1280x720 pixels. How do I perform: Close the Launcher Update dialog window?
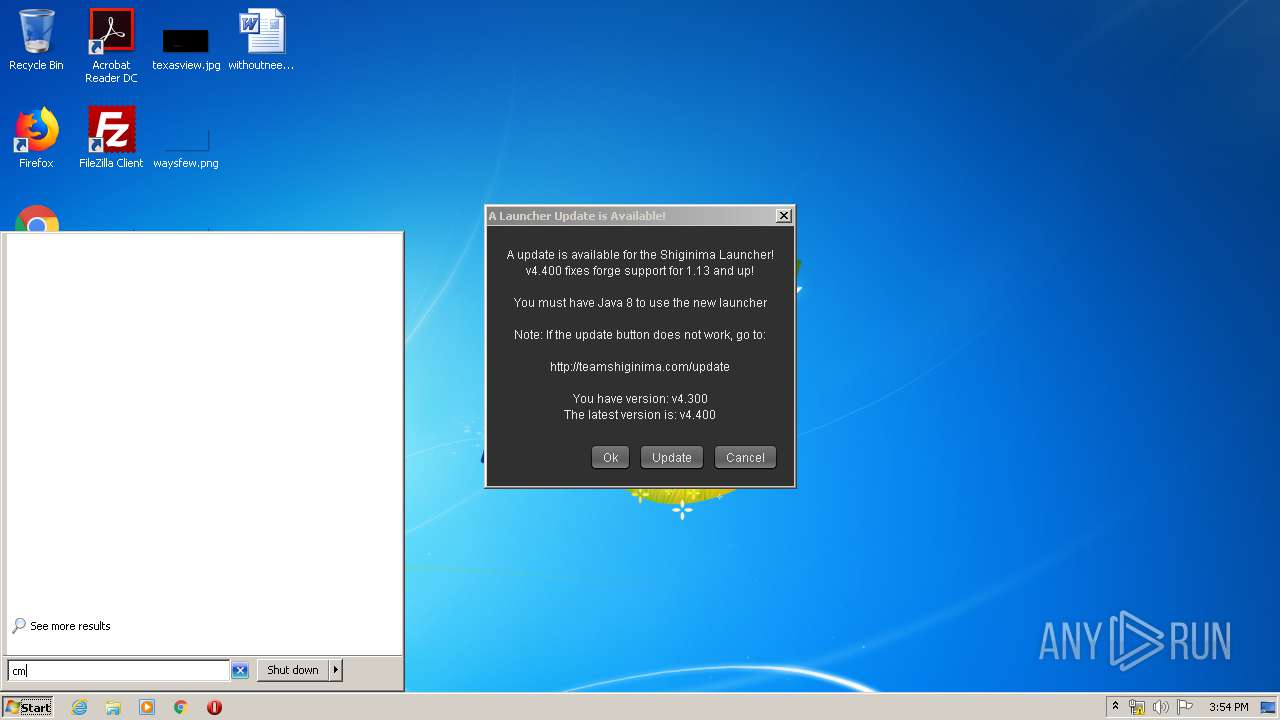(784, 215)
